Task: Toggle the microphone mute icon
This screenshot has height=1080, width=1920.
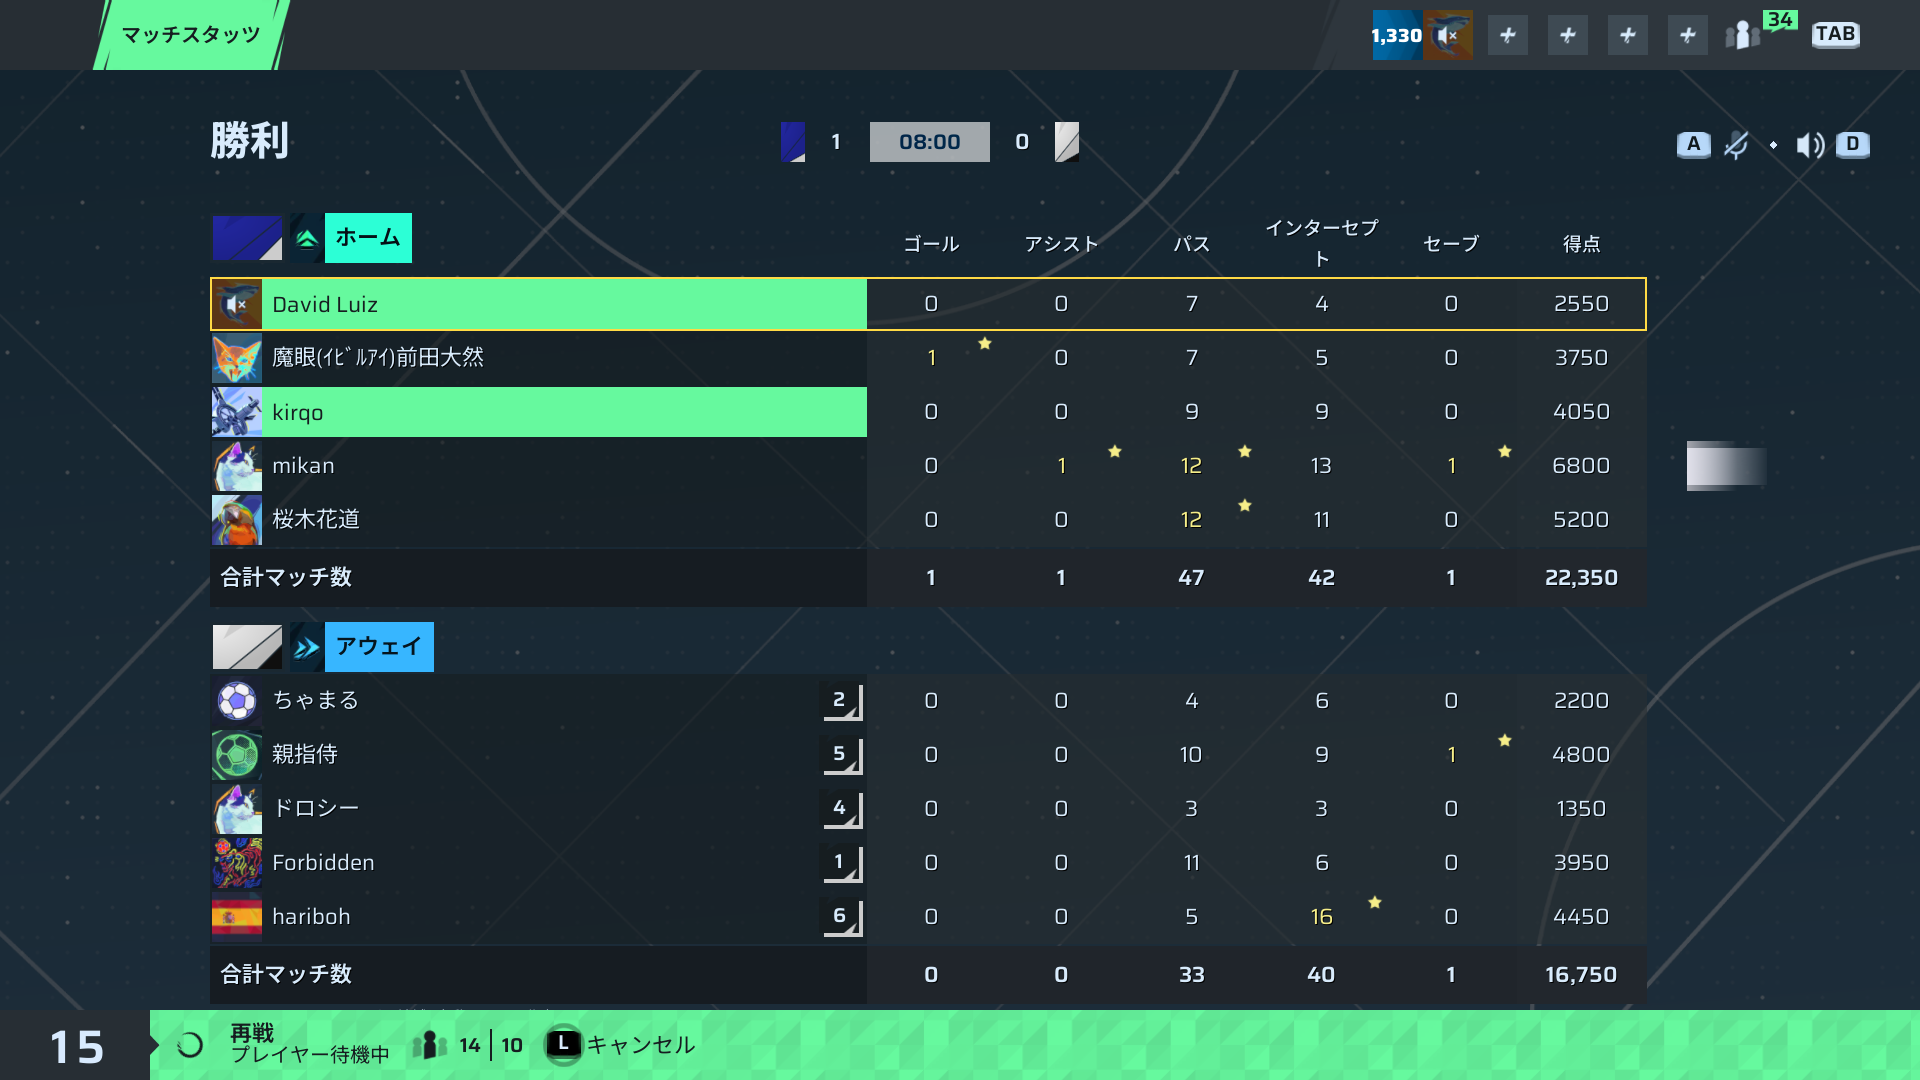Action: 1736,145
